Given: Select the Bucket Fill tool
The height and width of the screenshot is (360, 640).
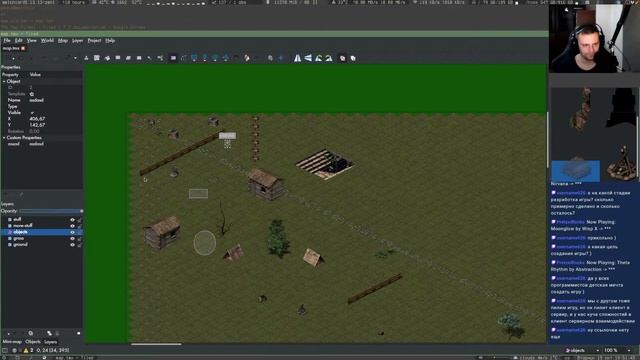Looking at the screenshot, I should pos(107,58).
